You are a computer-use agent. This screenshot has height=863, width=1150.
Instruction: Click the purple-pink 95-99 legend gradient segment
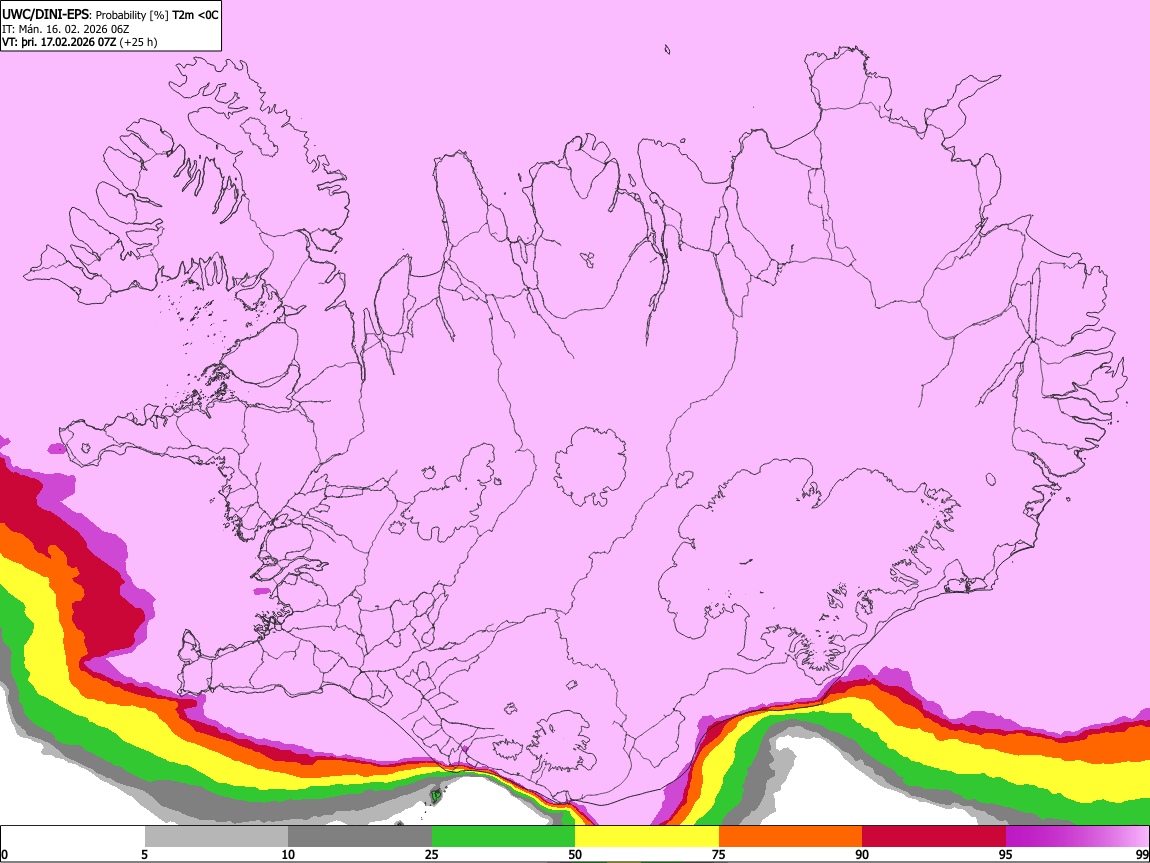coord(1077,837)
